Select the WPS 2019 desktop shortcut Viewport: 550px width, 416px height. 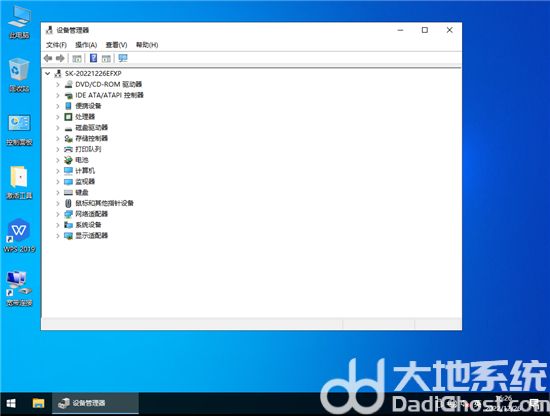pyautogui.click(x=19, y=236)
